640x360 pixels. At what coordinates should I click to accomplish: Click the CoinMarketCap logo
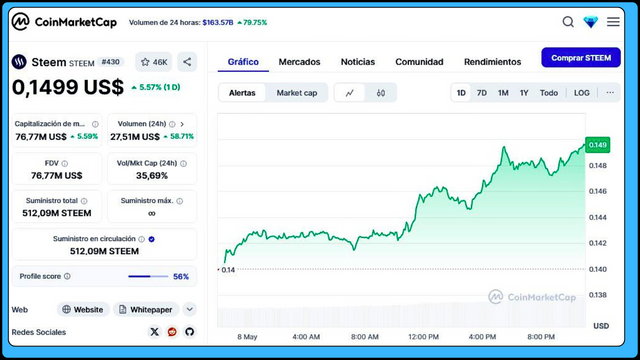[x=64, y=22]
